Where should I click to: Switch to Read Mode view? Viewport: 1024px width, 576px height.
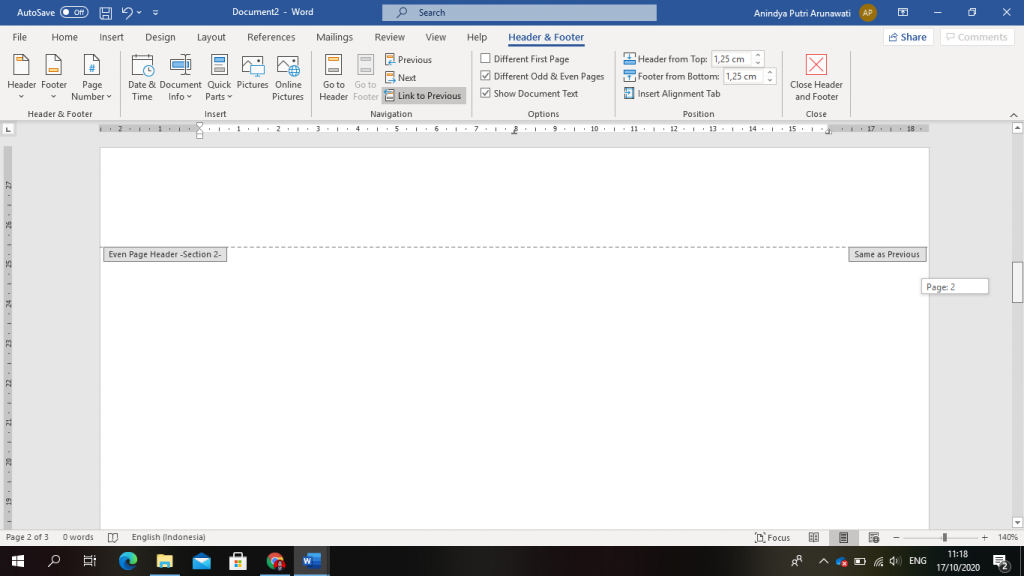tap(814, 537)
